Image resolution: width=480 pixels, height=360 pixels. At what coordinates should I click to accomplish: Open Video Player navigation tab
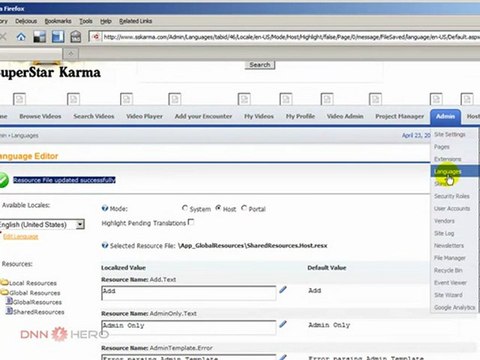[x=144, y=116]
